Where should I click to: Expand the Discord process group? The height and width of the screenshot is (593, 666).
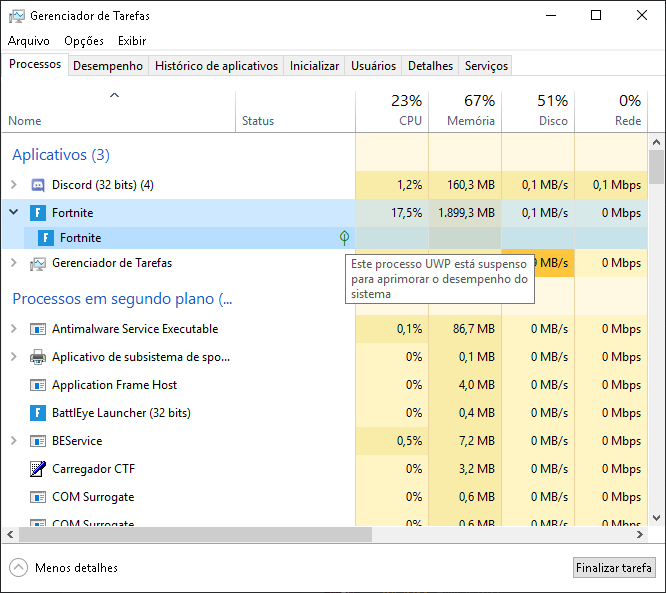click(14, 185)
